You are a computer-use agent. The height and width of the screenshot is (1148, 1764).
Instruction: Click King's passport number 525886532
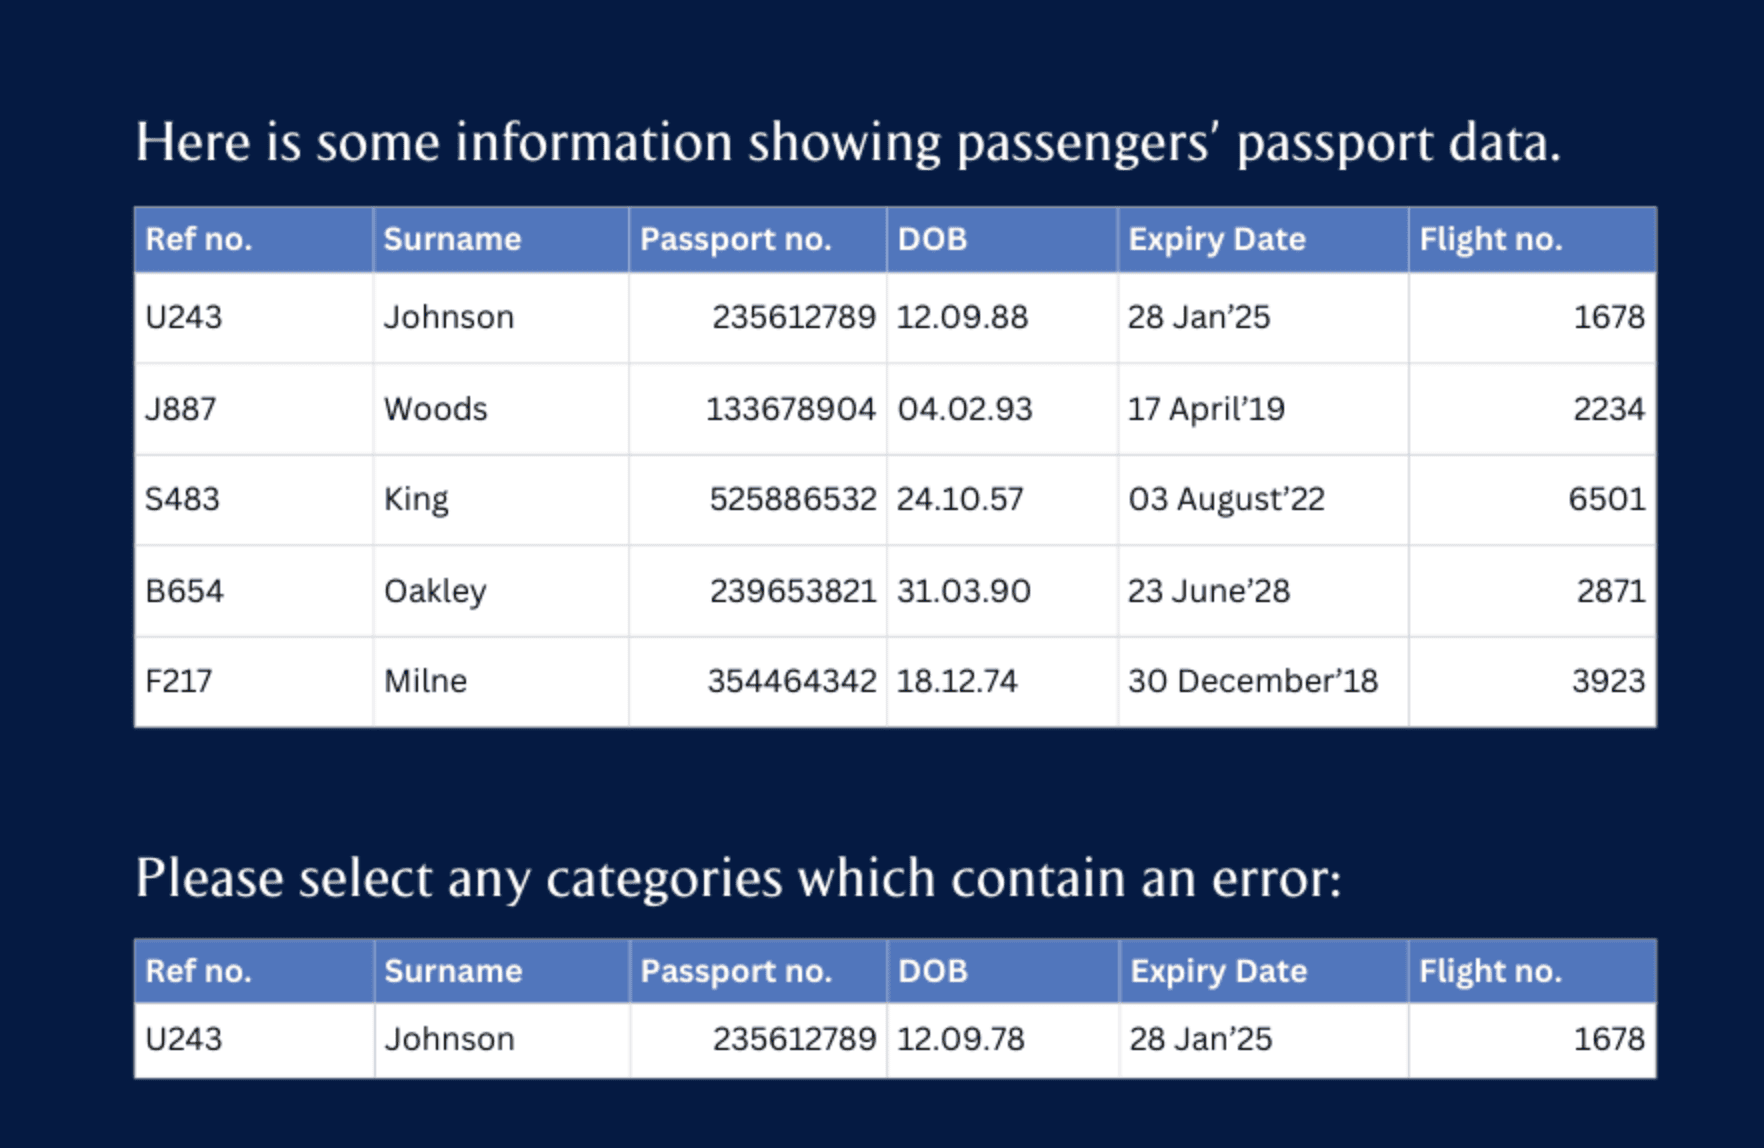pos(792,499)
